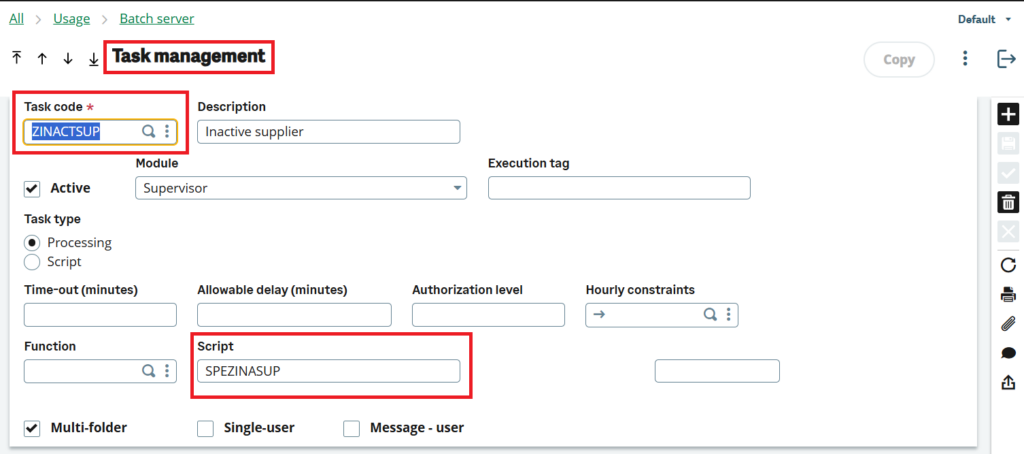The width and height of the screenshot is (1024, 454).
Task: Select the Script task type
Action: tap(31, 262)
